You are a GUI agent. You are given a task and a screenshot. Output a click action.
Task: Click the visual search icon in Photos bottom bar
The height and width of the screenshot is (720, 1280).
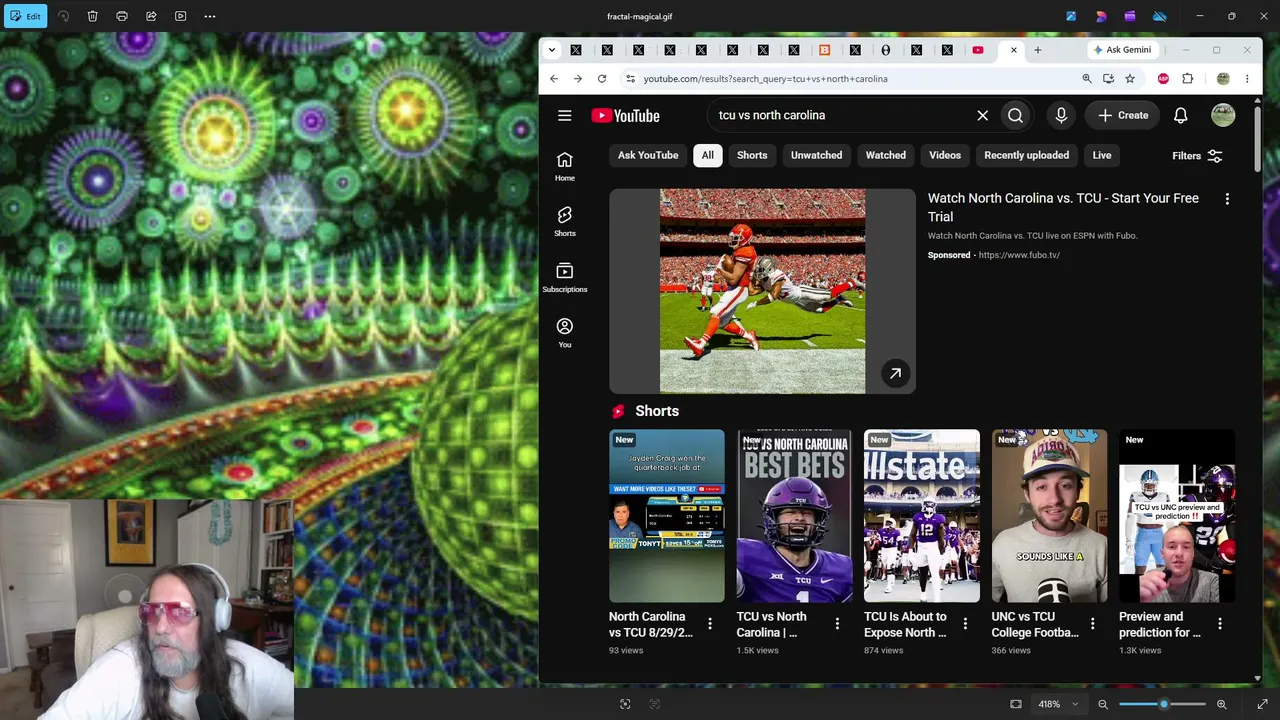coord(625,704)
